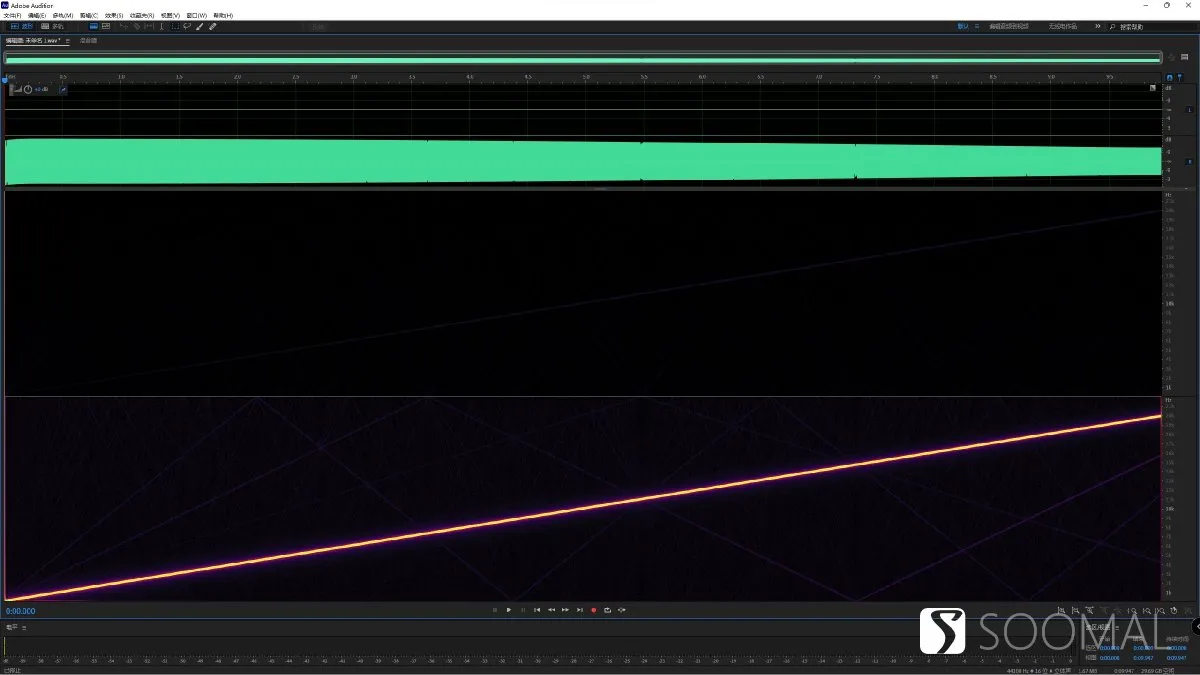Zoom out time

1105,611
